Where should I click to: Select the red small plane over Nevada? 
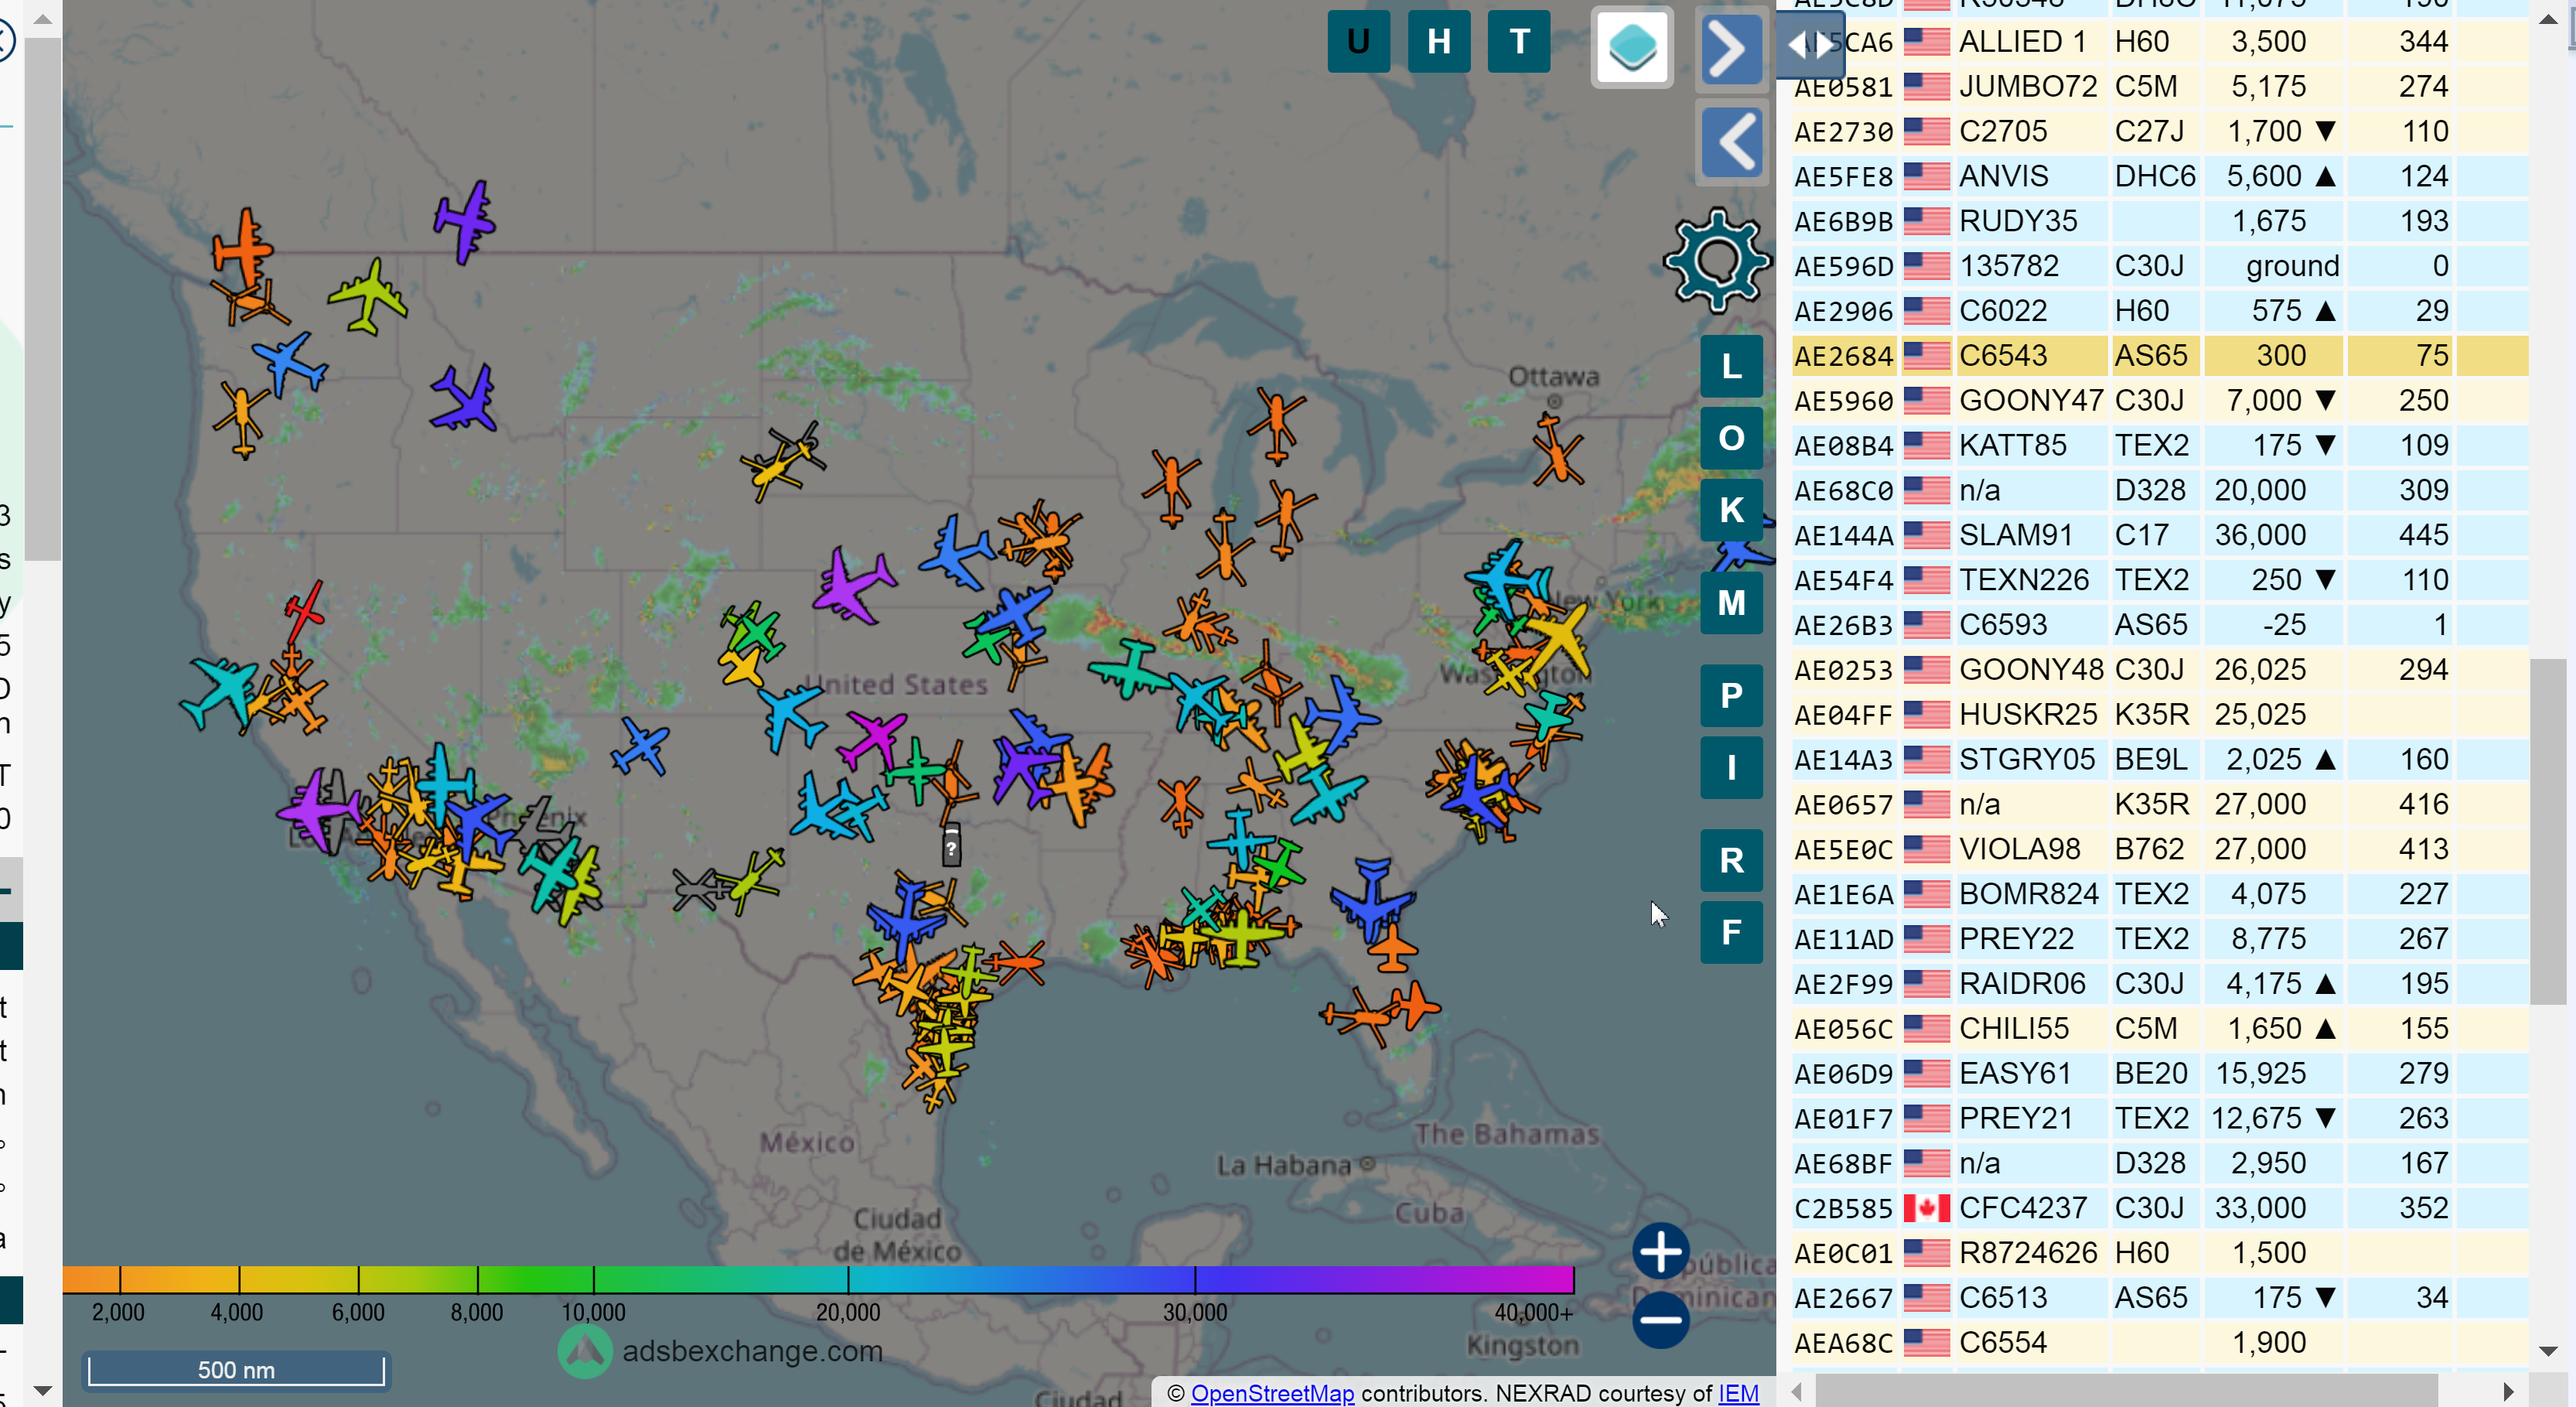(303, 610)
